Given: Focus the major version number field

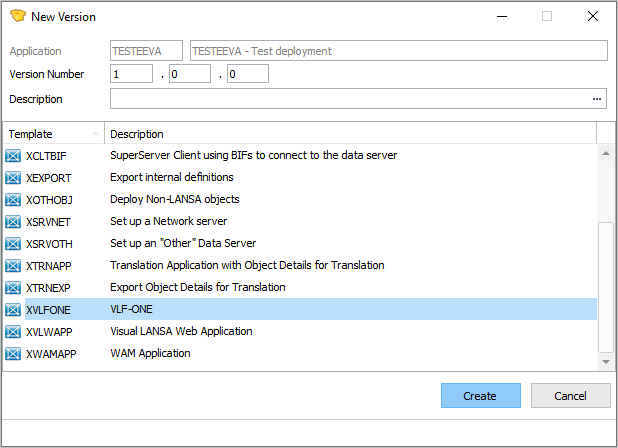Looking at the screenshot, I should click(x=131, y=74).
